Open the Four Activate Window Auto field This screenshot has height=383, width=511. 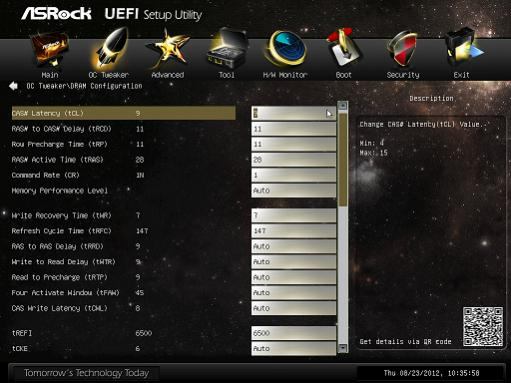click(x=294, y=293)
